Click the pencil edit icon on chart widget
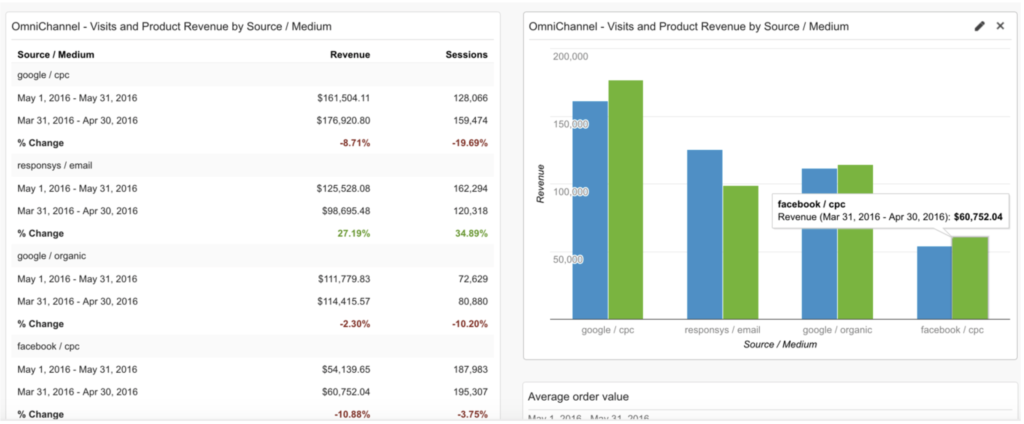Image resolution: width=1024 pixels, height=424 pixels. (x=979, y=26)
